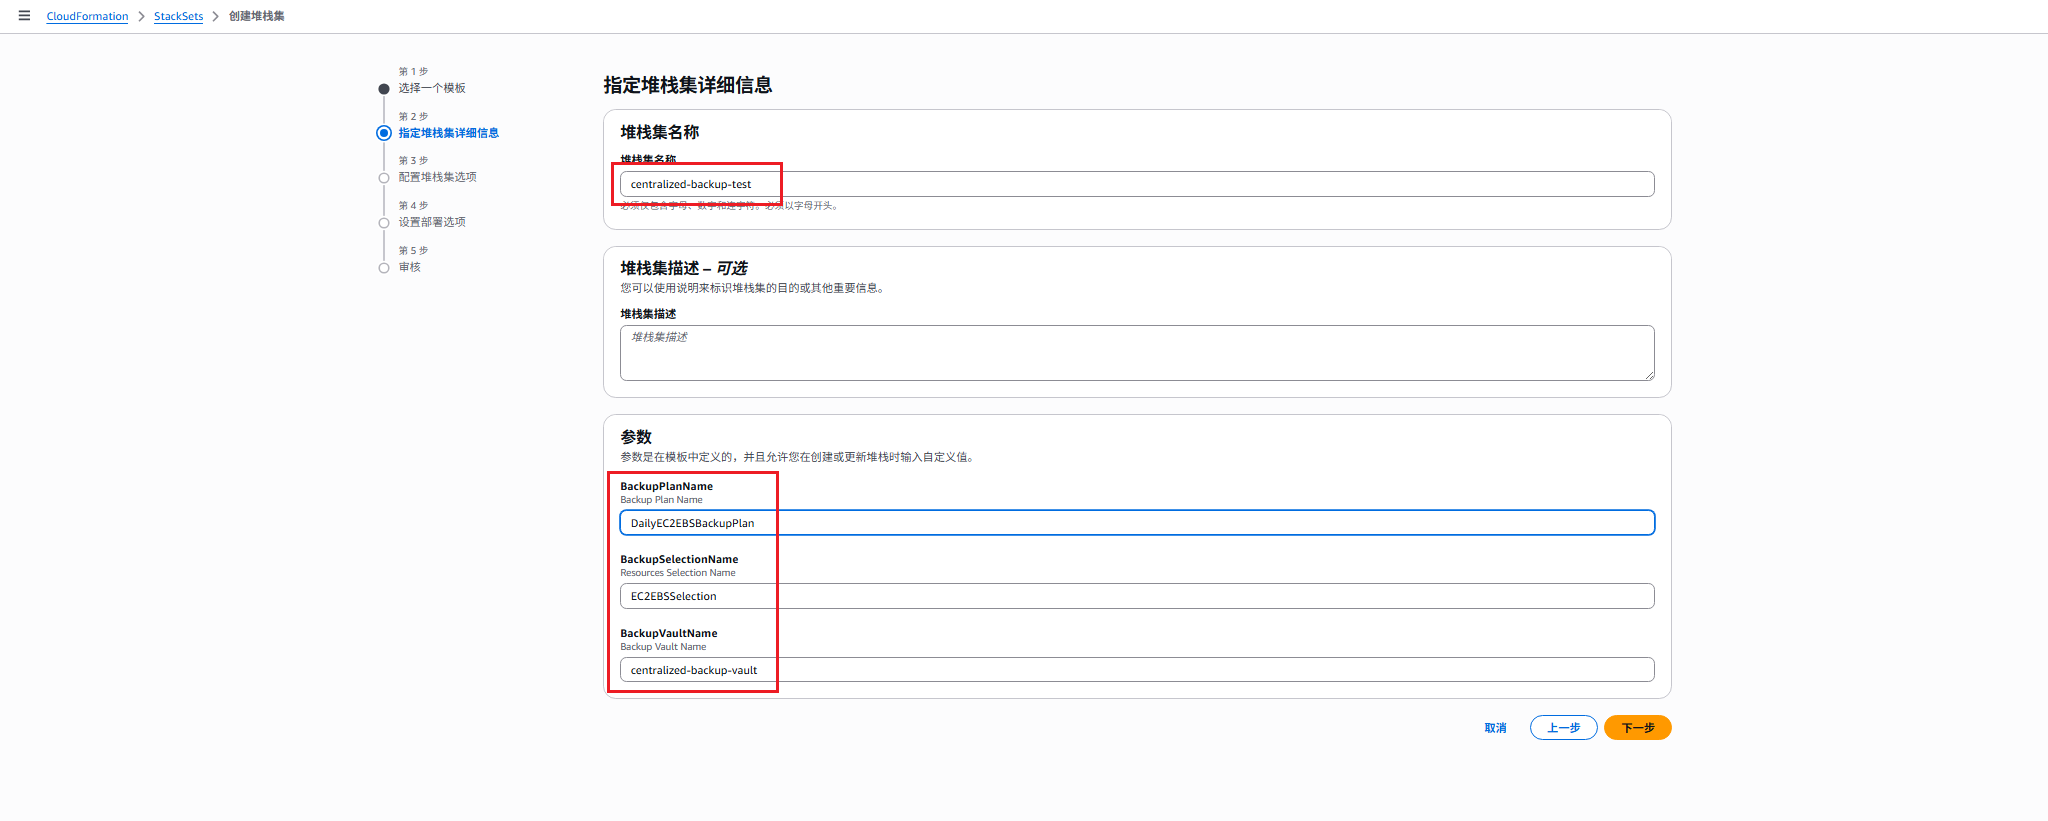Click the BackupVaultName input box
Viewport: 2048px width, 821px height.
1136,670
